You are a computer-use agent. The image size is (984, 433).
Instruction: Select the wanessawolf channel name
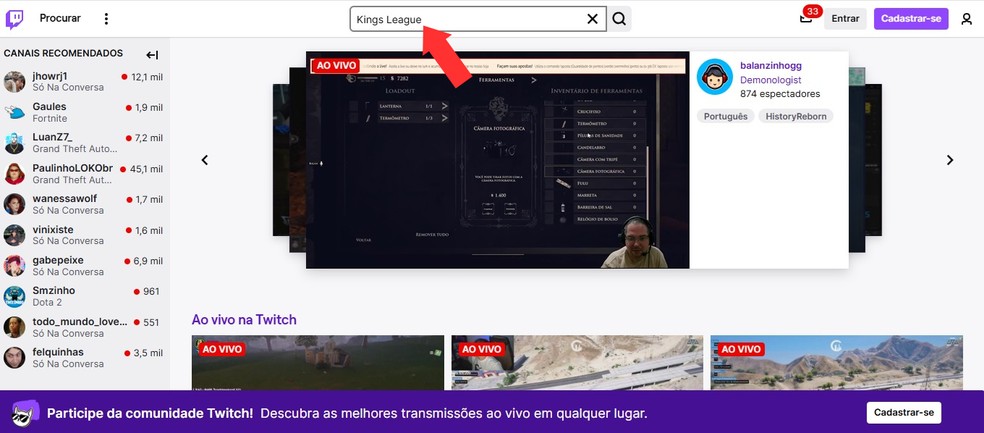65,199
